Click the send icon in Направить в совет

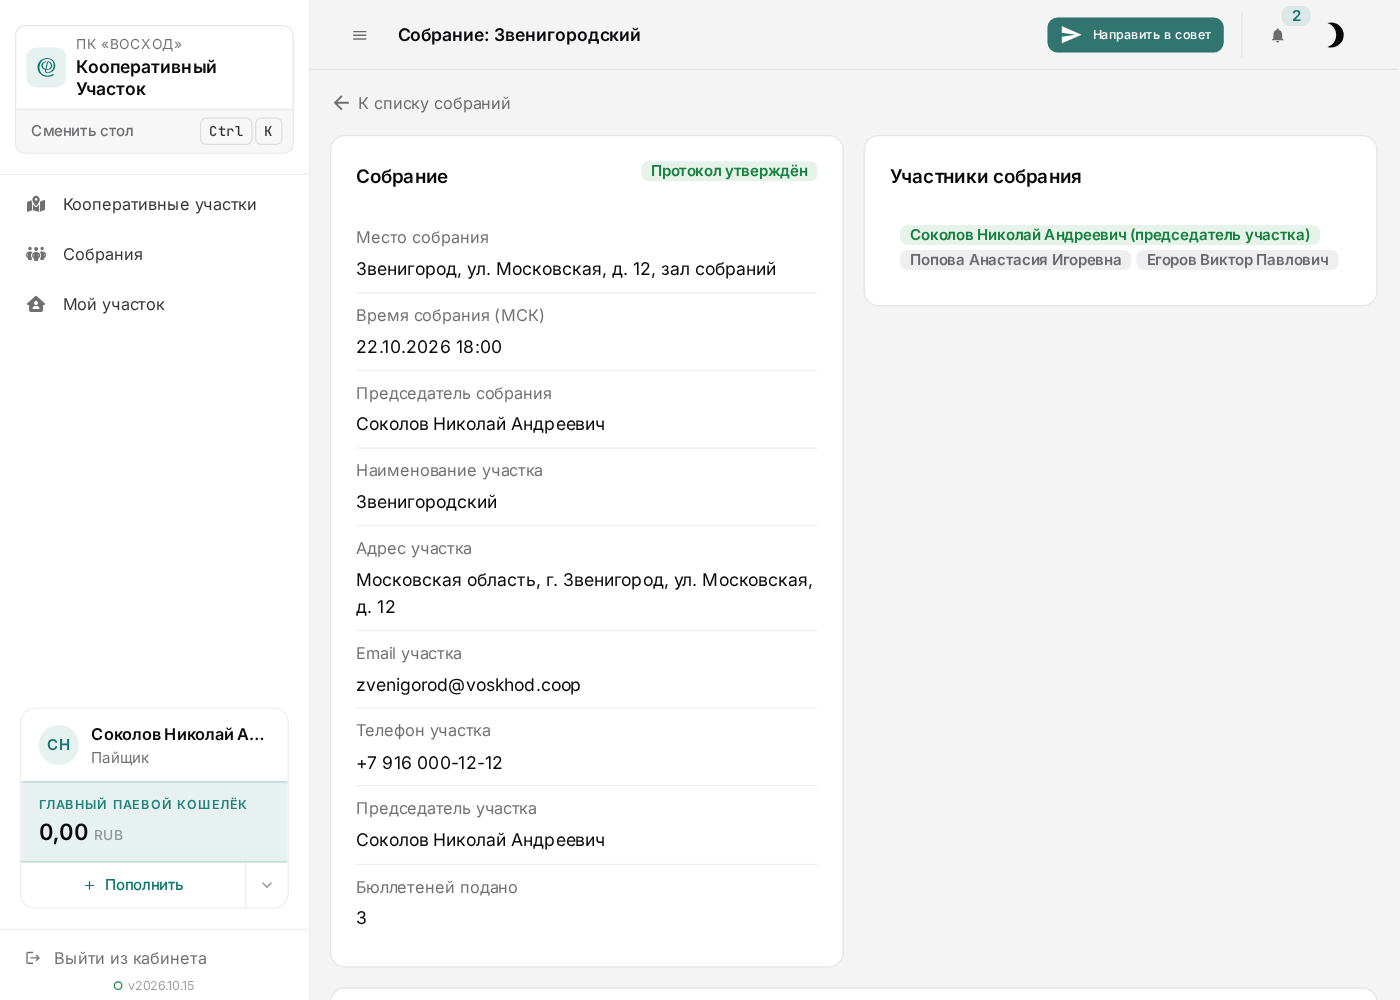point(1071,35)
